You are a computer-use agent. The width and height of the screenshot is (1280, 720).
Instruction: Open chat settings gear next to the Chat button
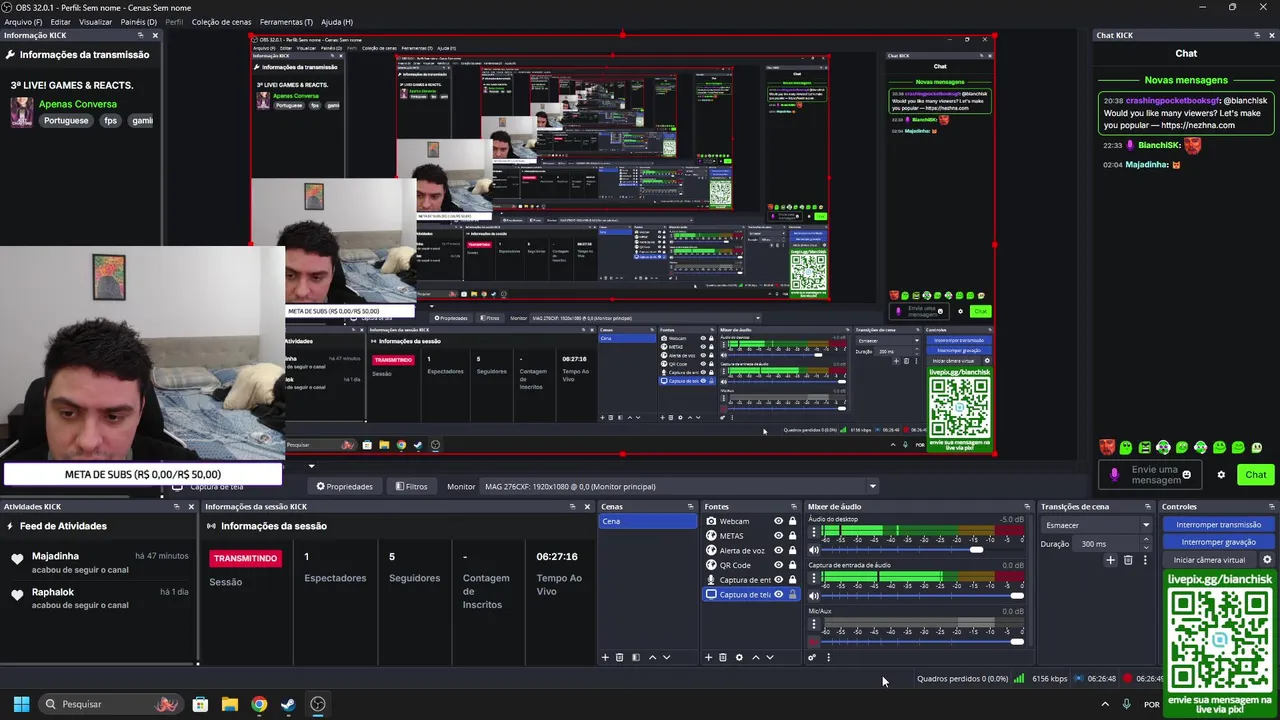pos(1221,475)
